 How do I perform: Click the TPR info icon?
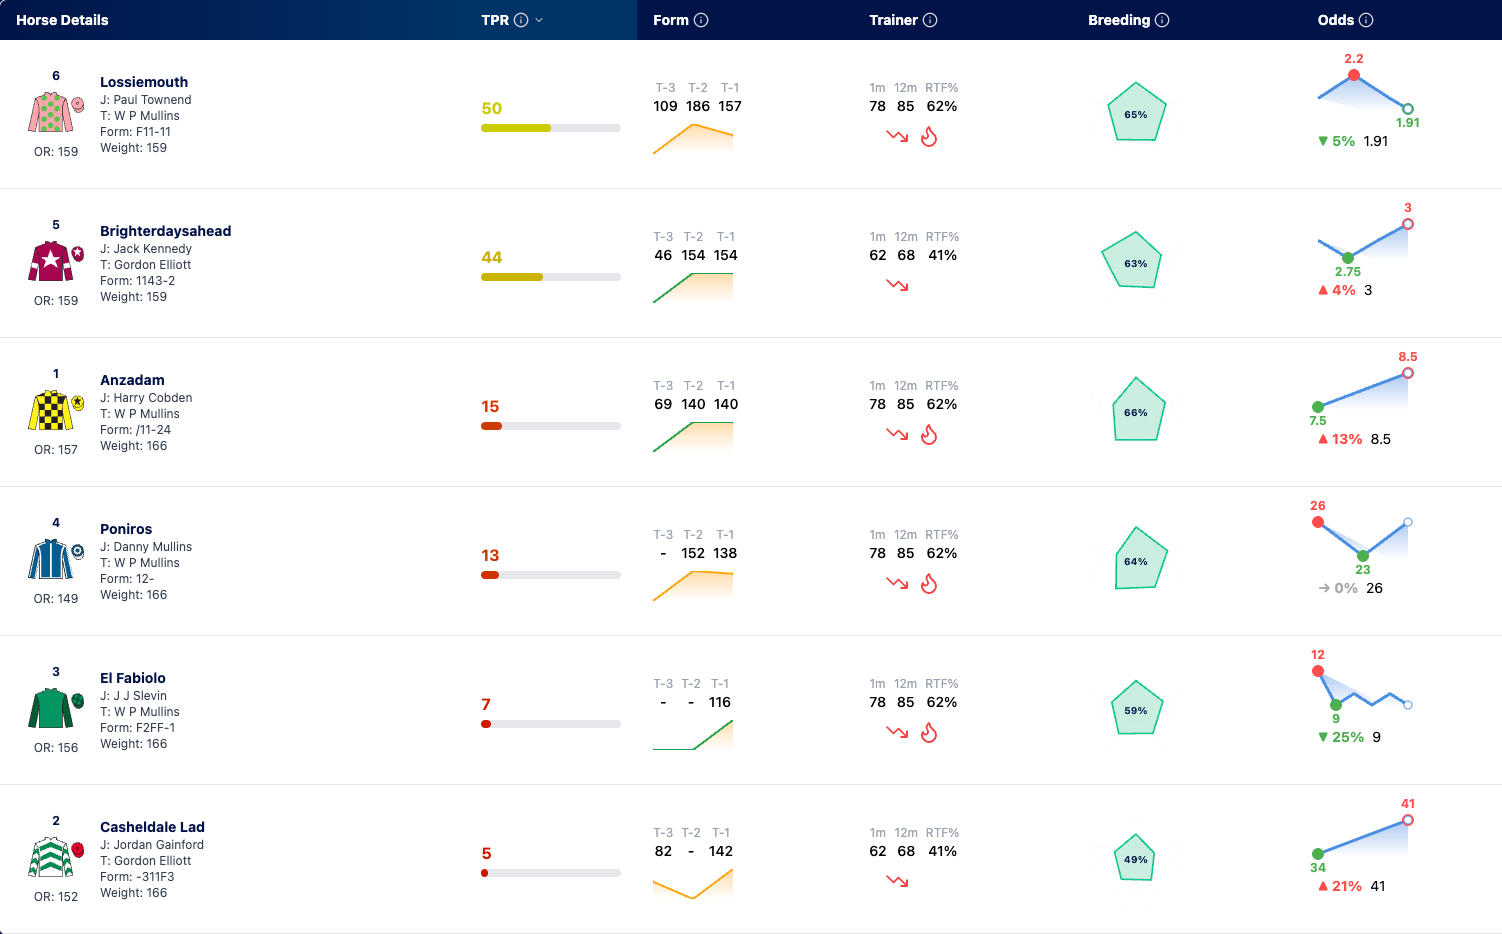(521, 20)
